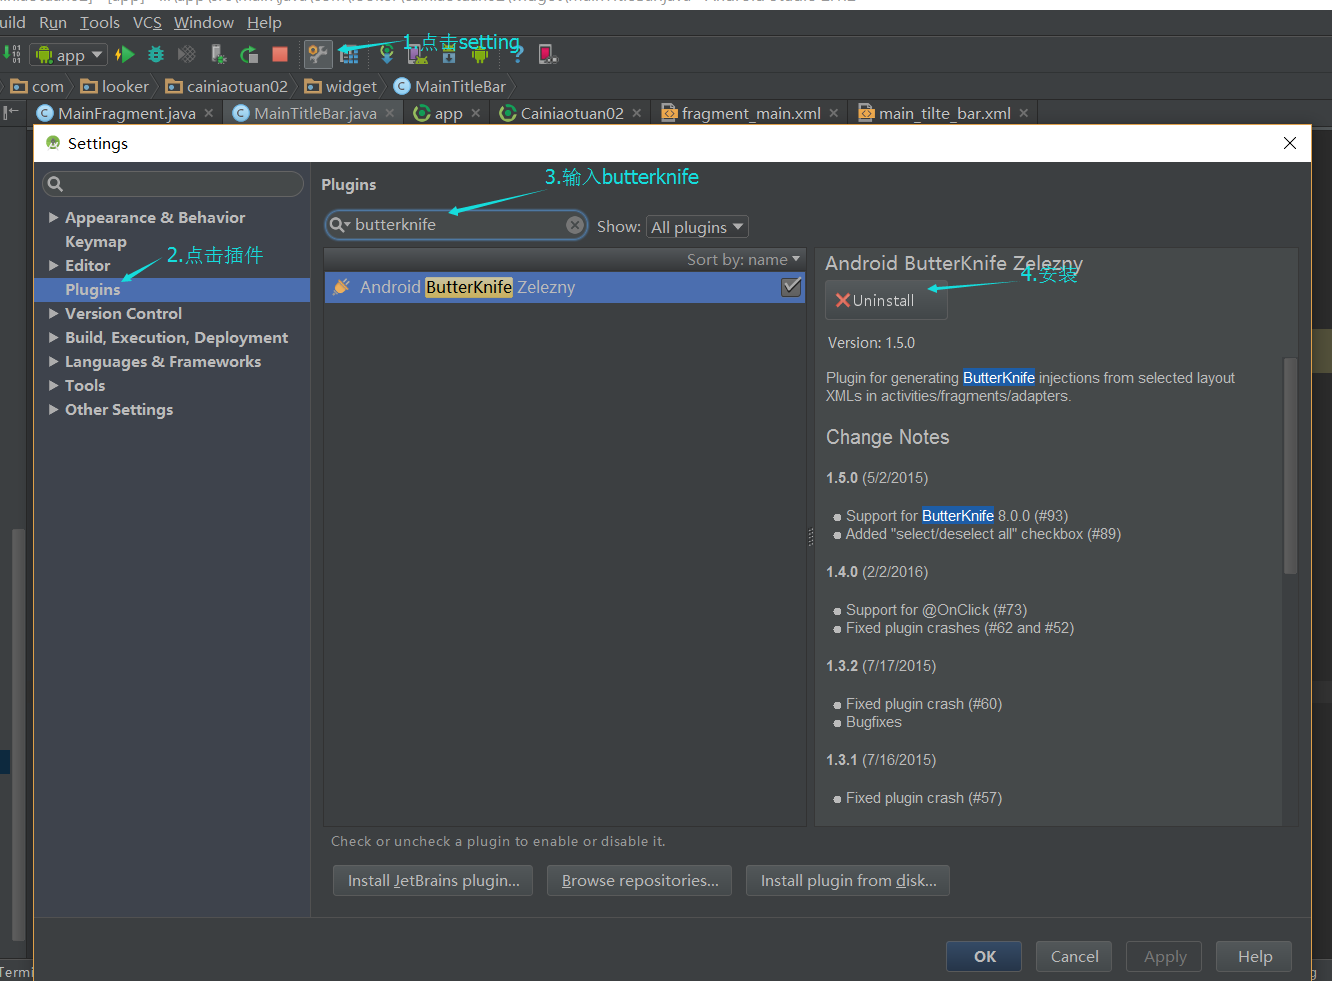Toggle the Android ButterKnife Zelezny enabled checkbox
Image resolution: width=1332 pixels, height=981 pixels.
[x=791, y=287]
